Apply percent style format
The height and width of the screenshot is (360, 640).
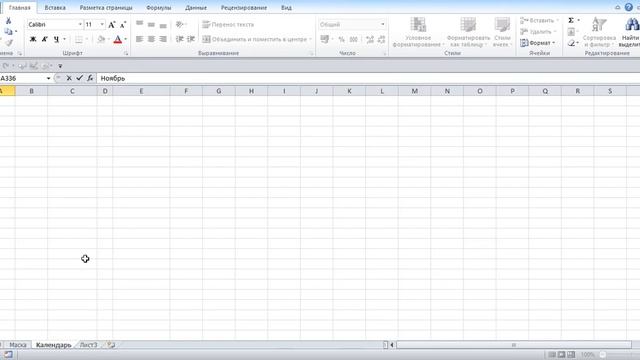point(342,39)
